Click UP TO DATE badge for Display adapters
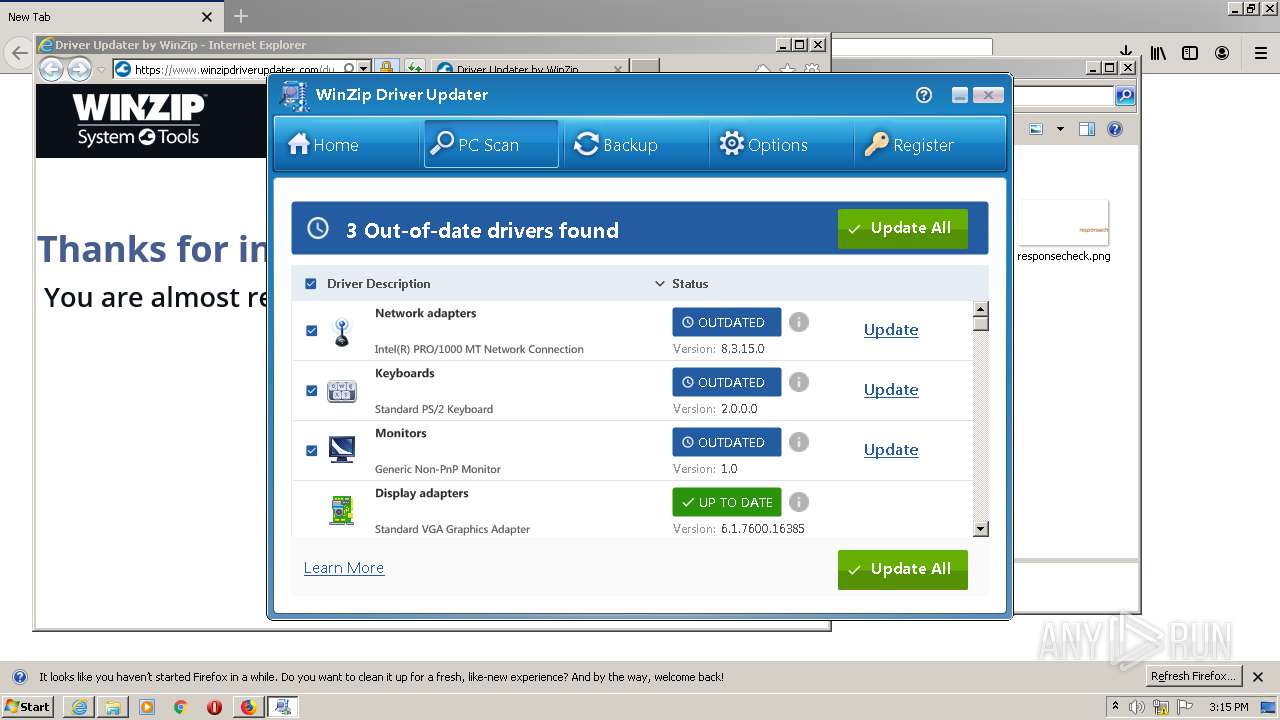 [727, 502]
